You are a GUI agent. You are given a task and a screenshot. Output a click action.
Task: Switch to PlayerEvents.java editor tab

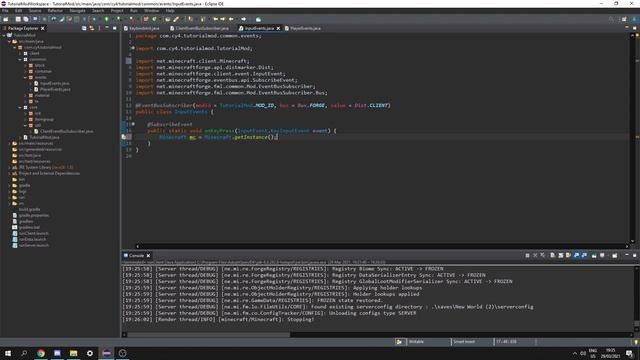(x=302, y=28)
